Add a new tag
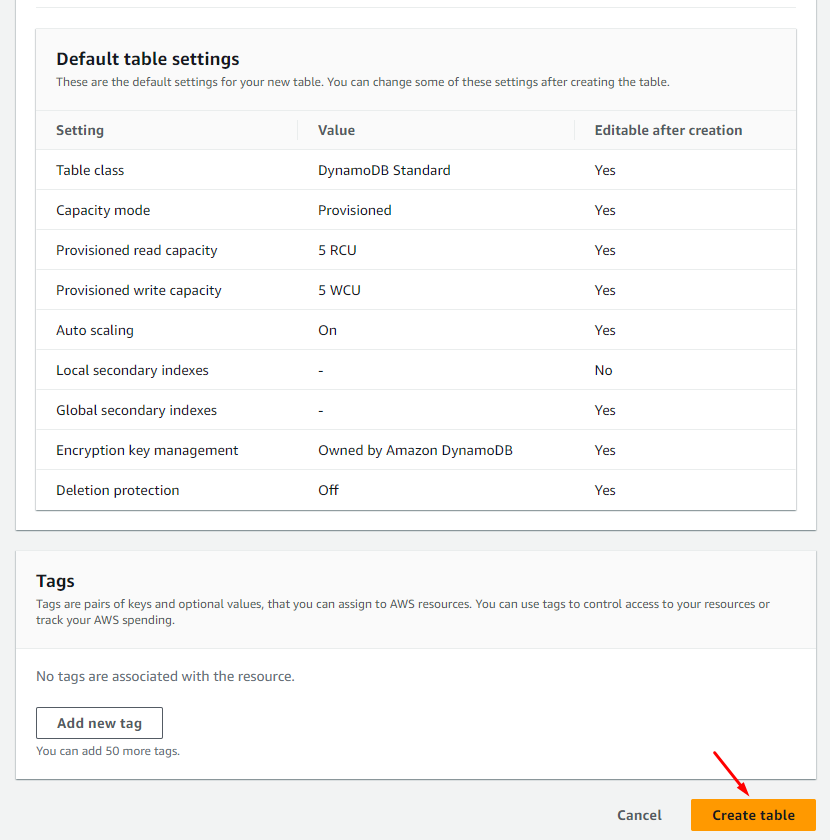The height and width of the screenshot is (840, 830). 99,723
